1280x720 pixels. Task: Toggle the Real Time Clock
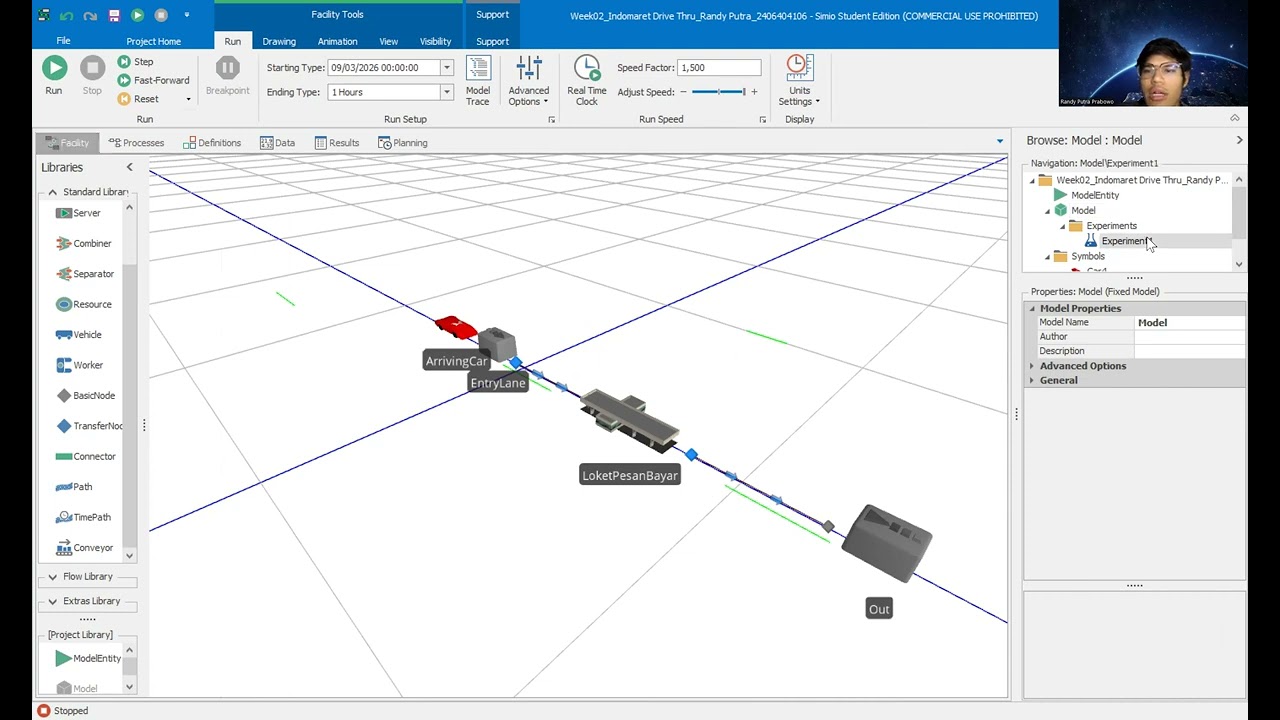click(x=587, y=81)
